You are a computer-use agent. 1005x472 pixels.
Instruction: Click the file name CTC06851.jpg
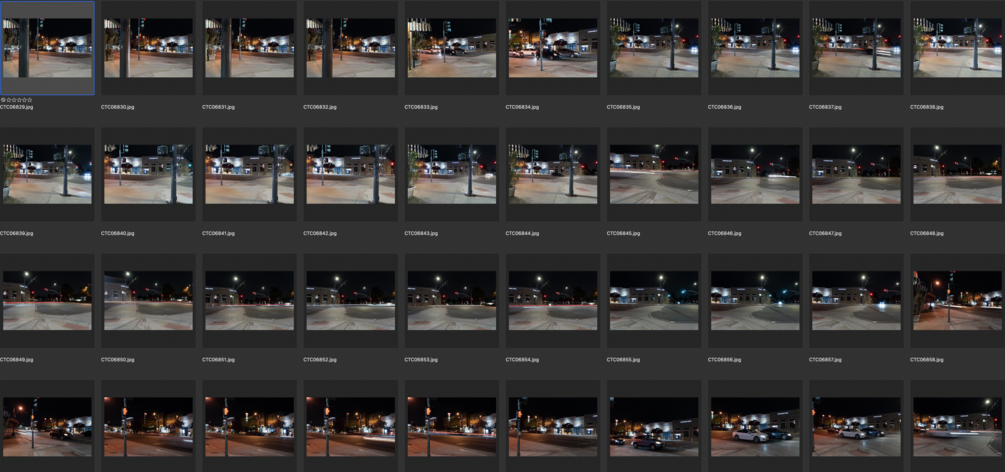218,360
